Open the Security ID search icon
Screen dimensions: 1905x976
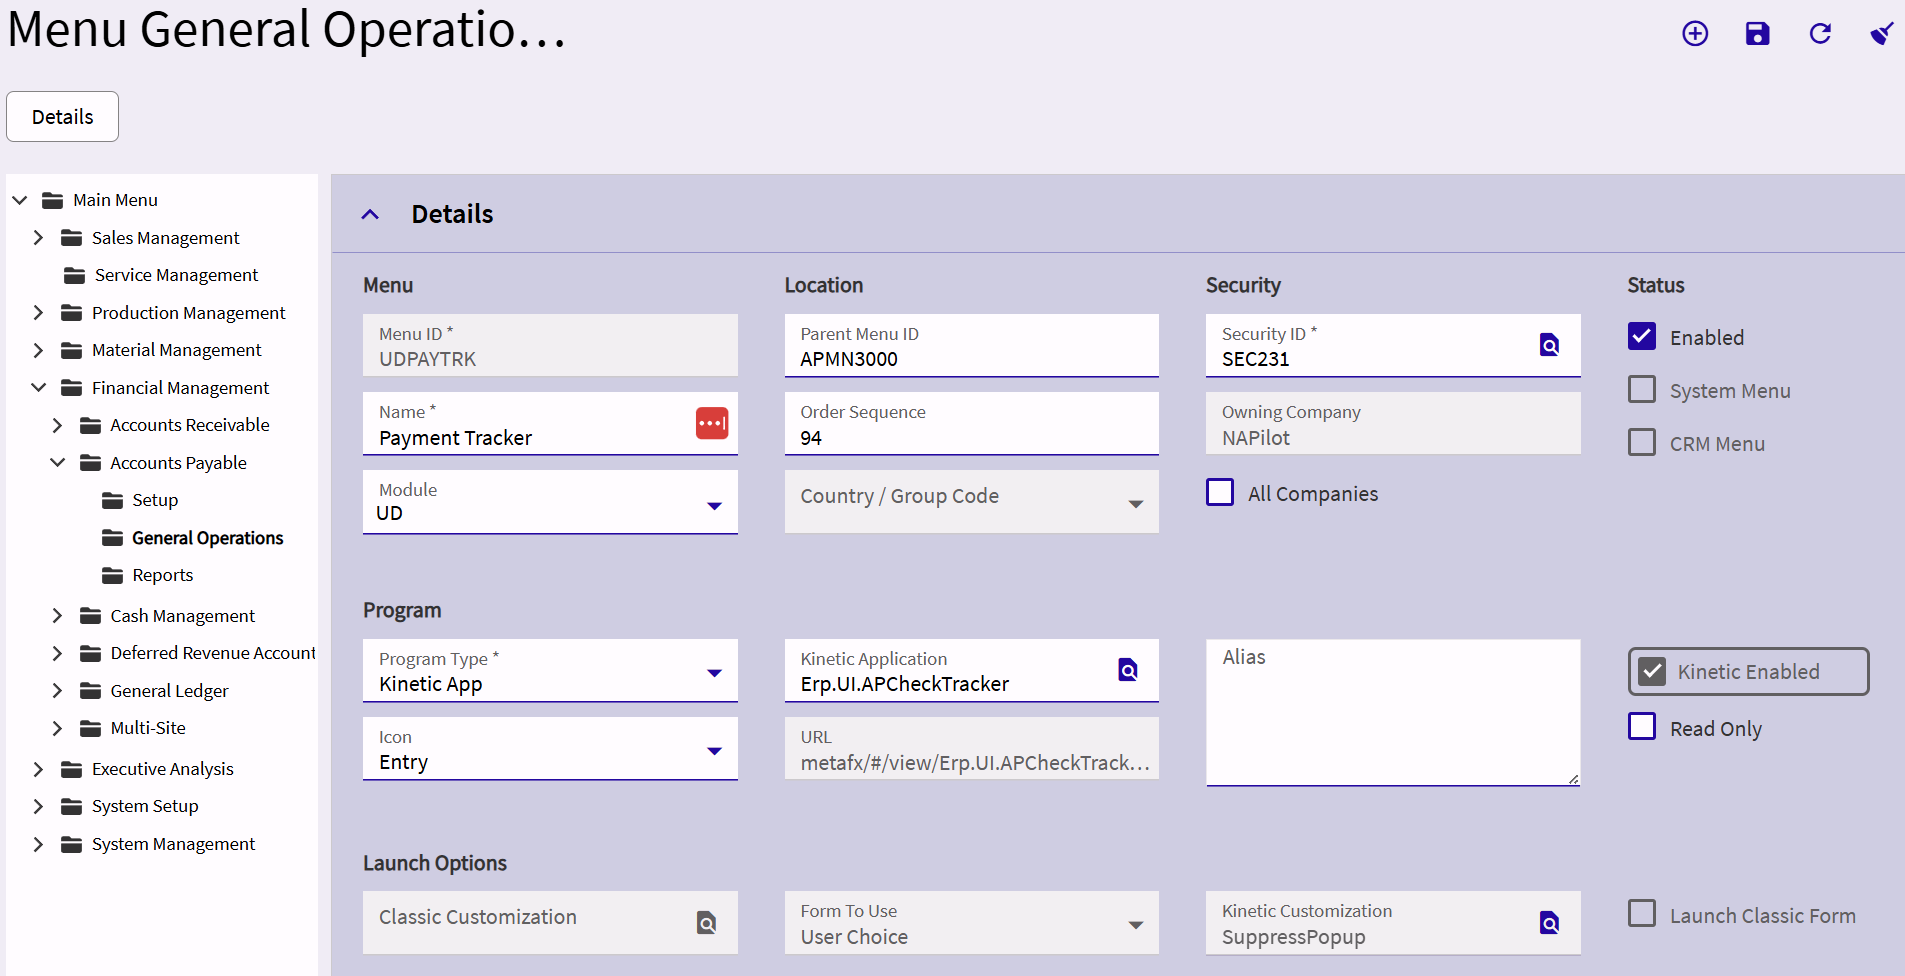tap(1549, 345)
